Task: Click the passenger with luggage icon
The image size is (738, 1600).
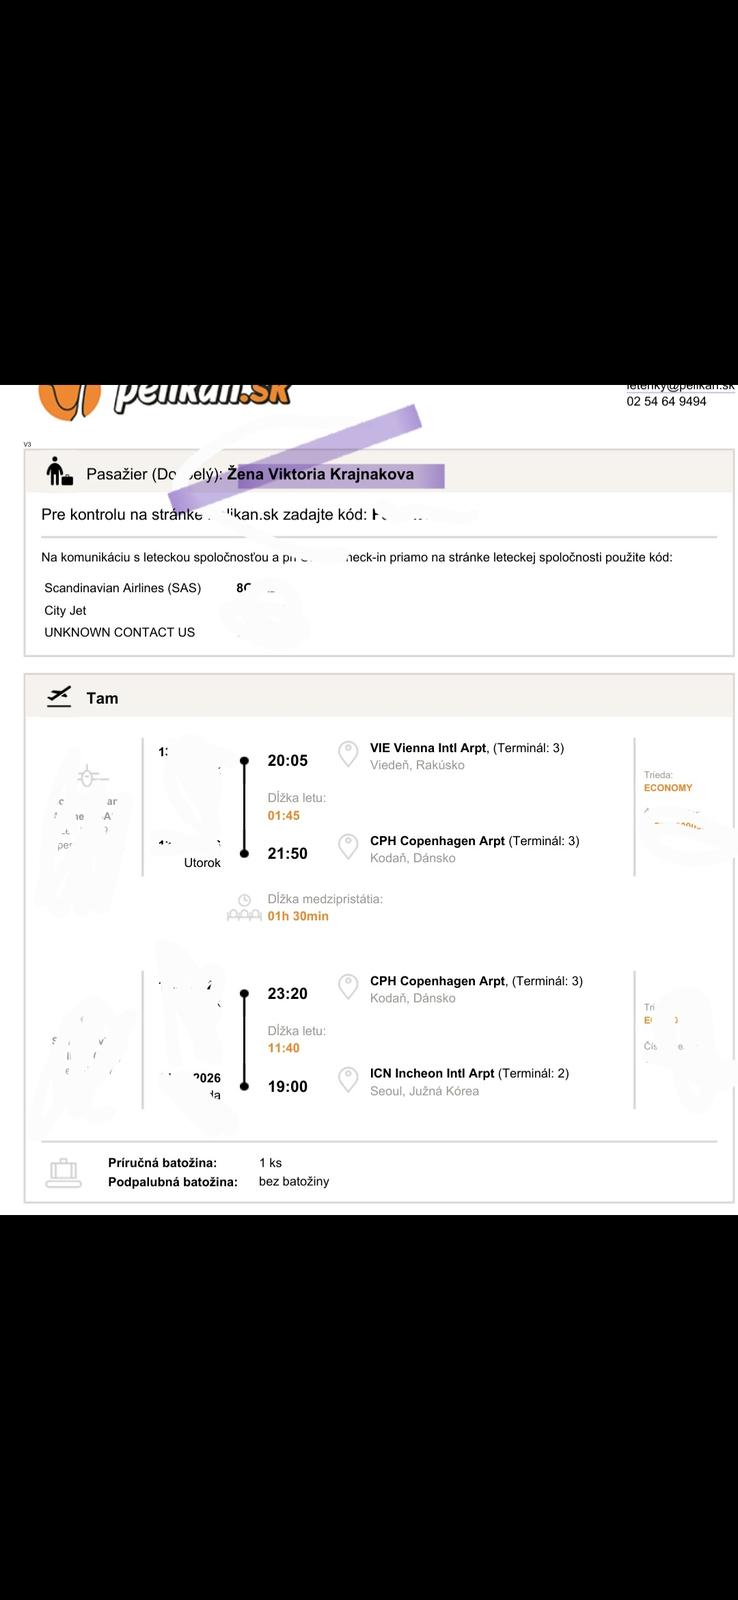Action: (60, 472)
